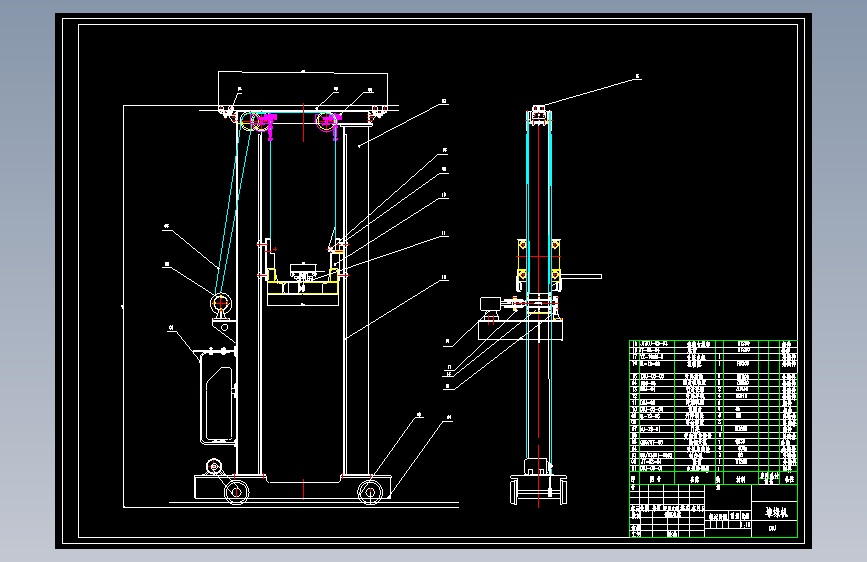Pick the left floor wheel in front view
This screenshot has height=562, width=867.
pos(236,491)
